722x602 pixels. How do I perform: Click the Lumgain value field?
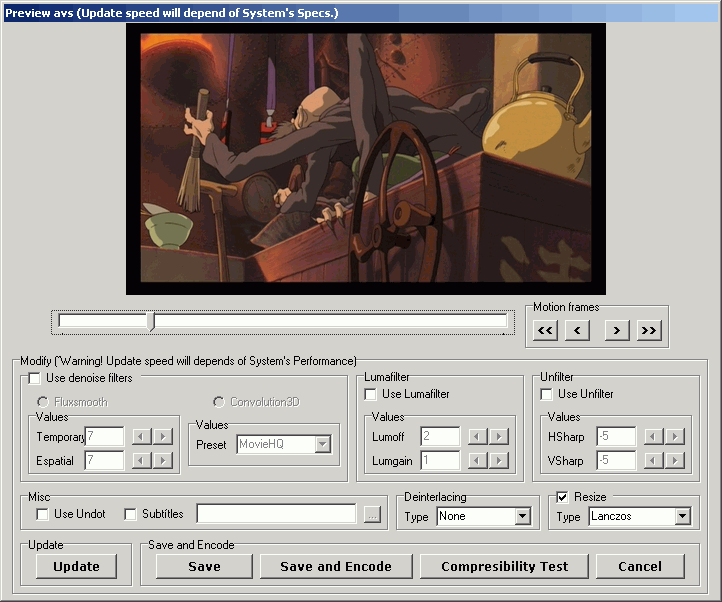[440, 460]
